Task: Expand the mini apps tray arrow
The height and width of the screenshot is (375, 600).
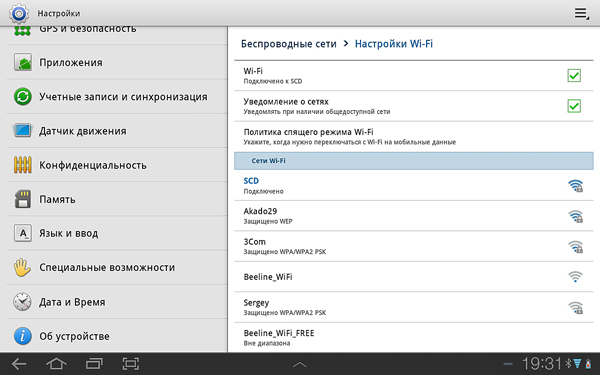Action: [x=300, y=364]
